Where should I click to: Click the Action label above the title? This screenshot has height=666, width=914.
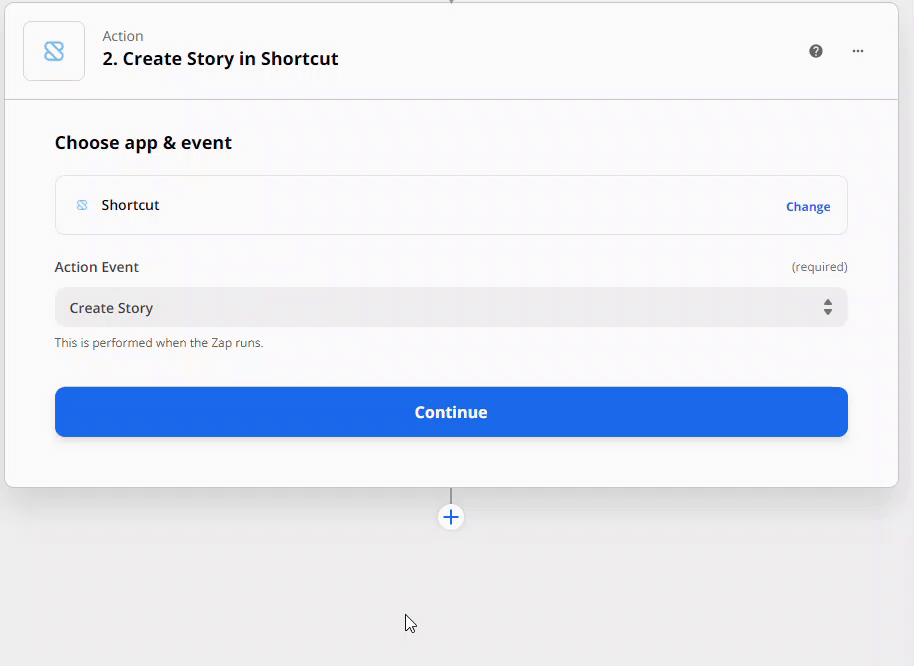pos(123,36)
